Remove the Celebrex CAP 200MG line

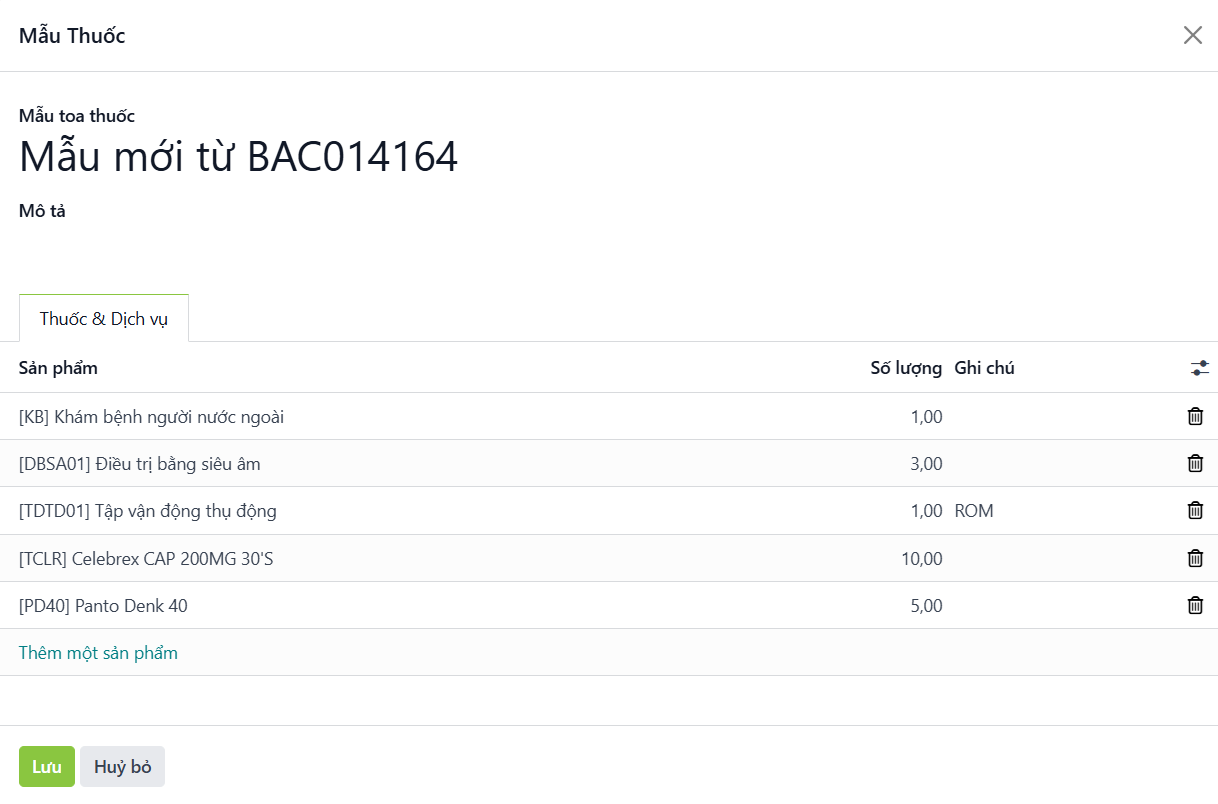pyautogui.click(x=1195, y=559)
